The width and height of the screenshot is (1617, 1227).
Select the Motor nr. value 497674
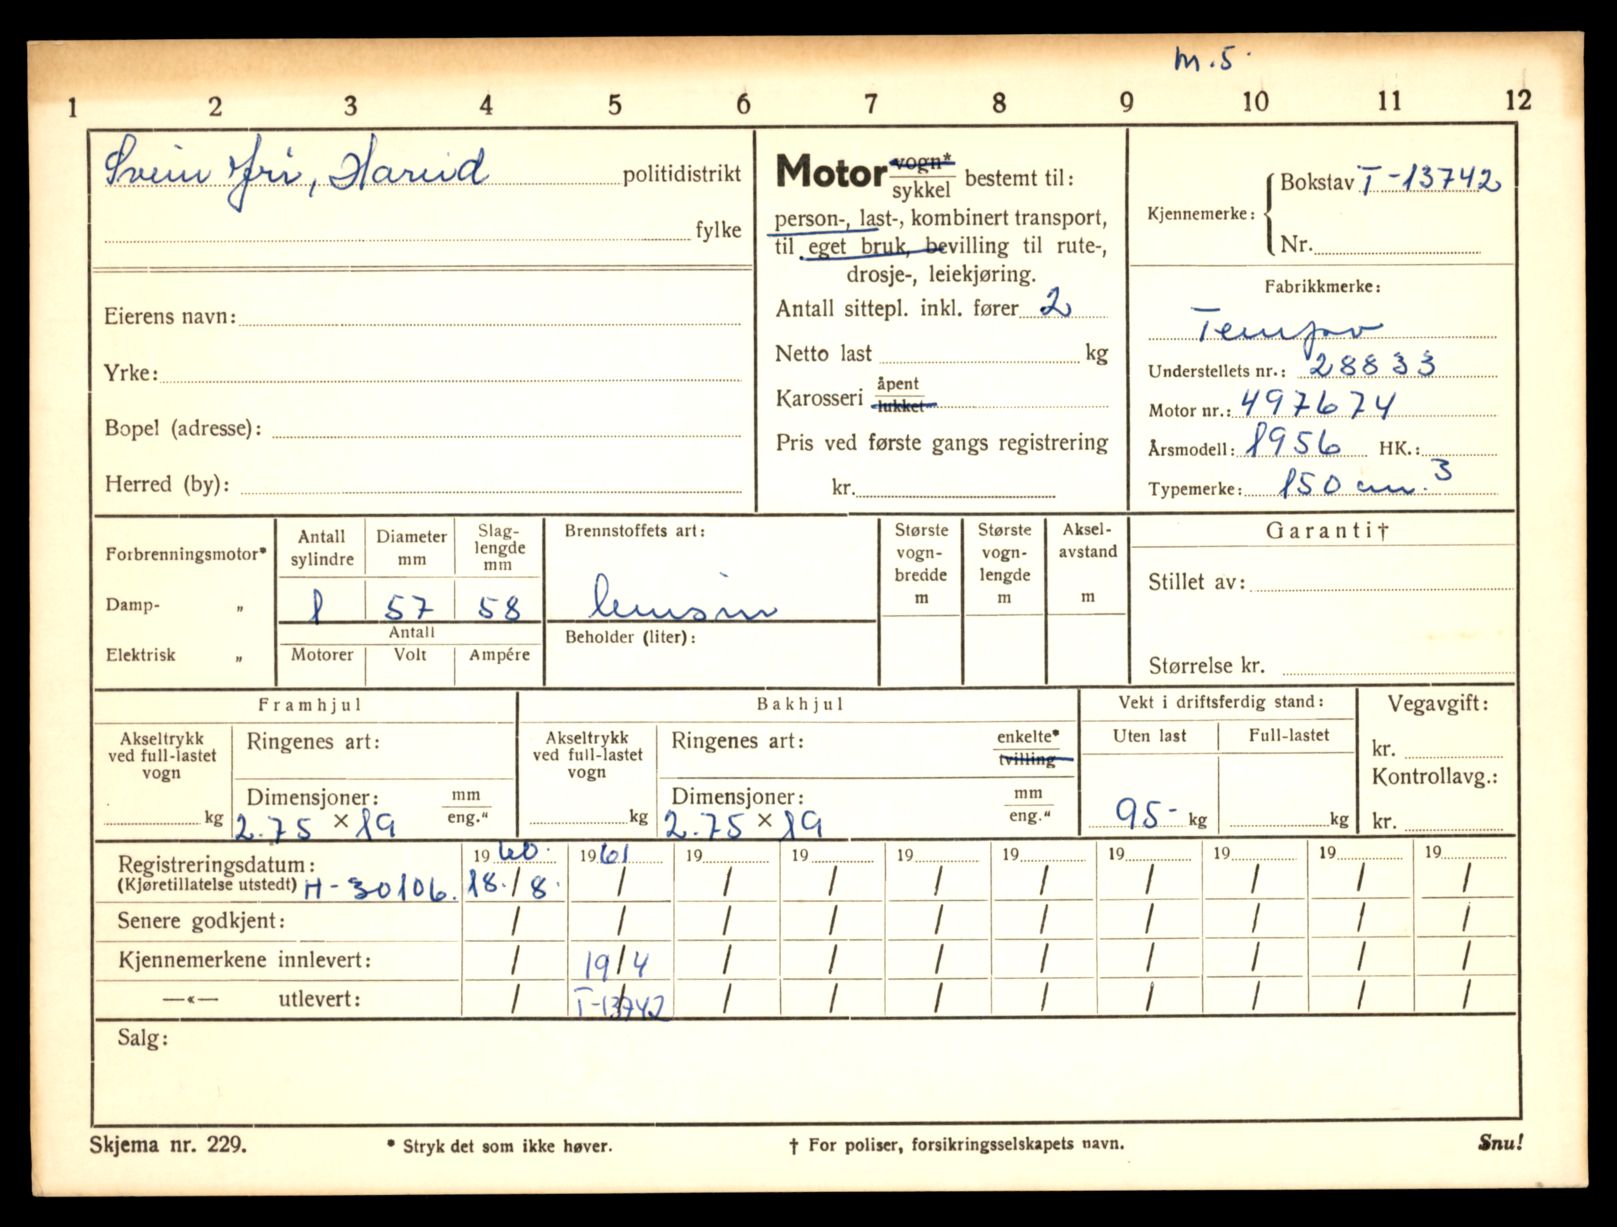(1317, 404)
